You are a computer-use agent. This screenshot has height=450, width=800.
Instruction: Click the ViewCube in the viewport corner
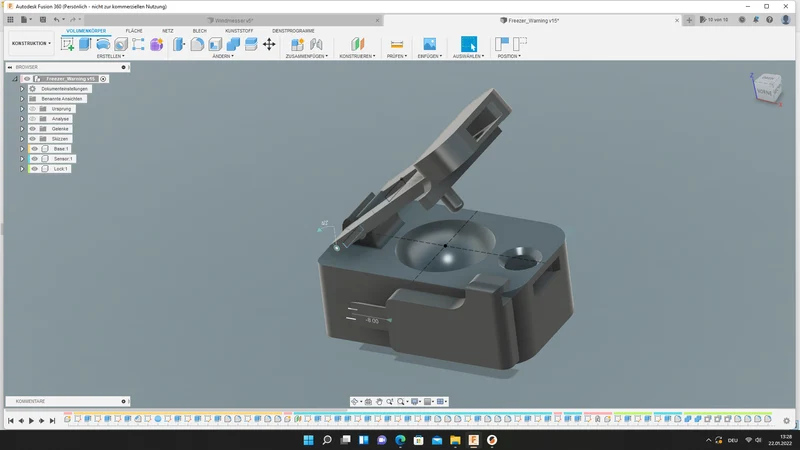point(767,88)
